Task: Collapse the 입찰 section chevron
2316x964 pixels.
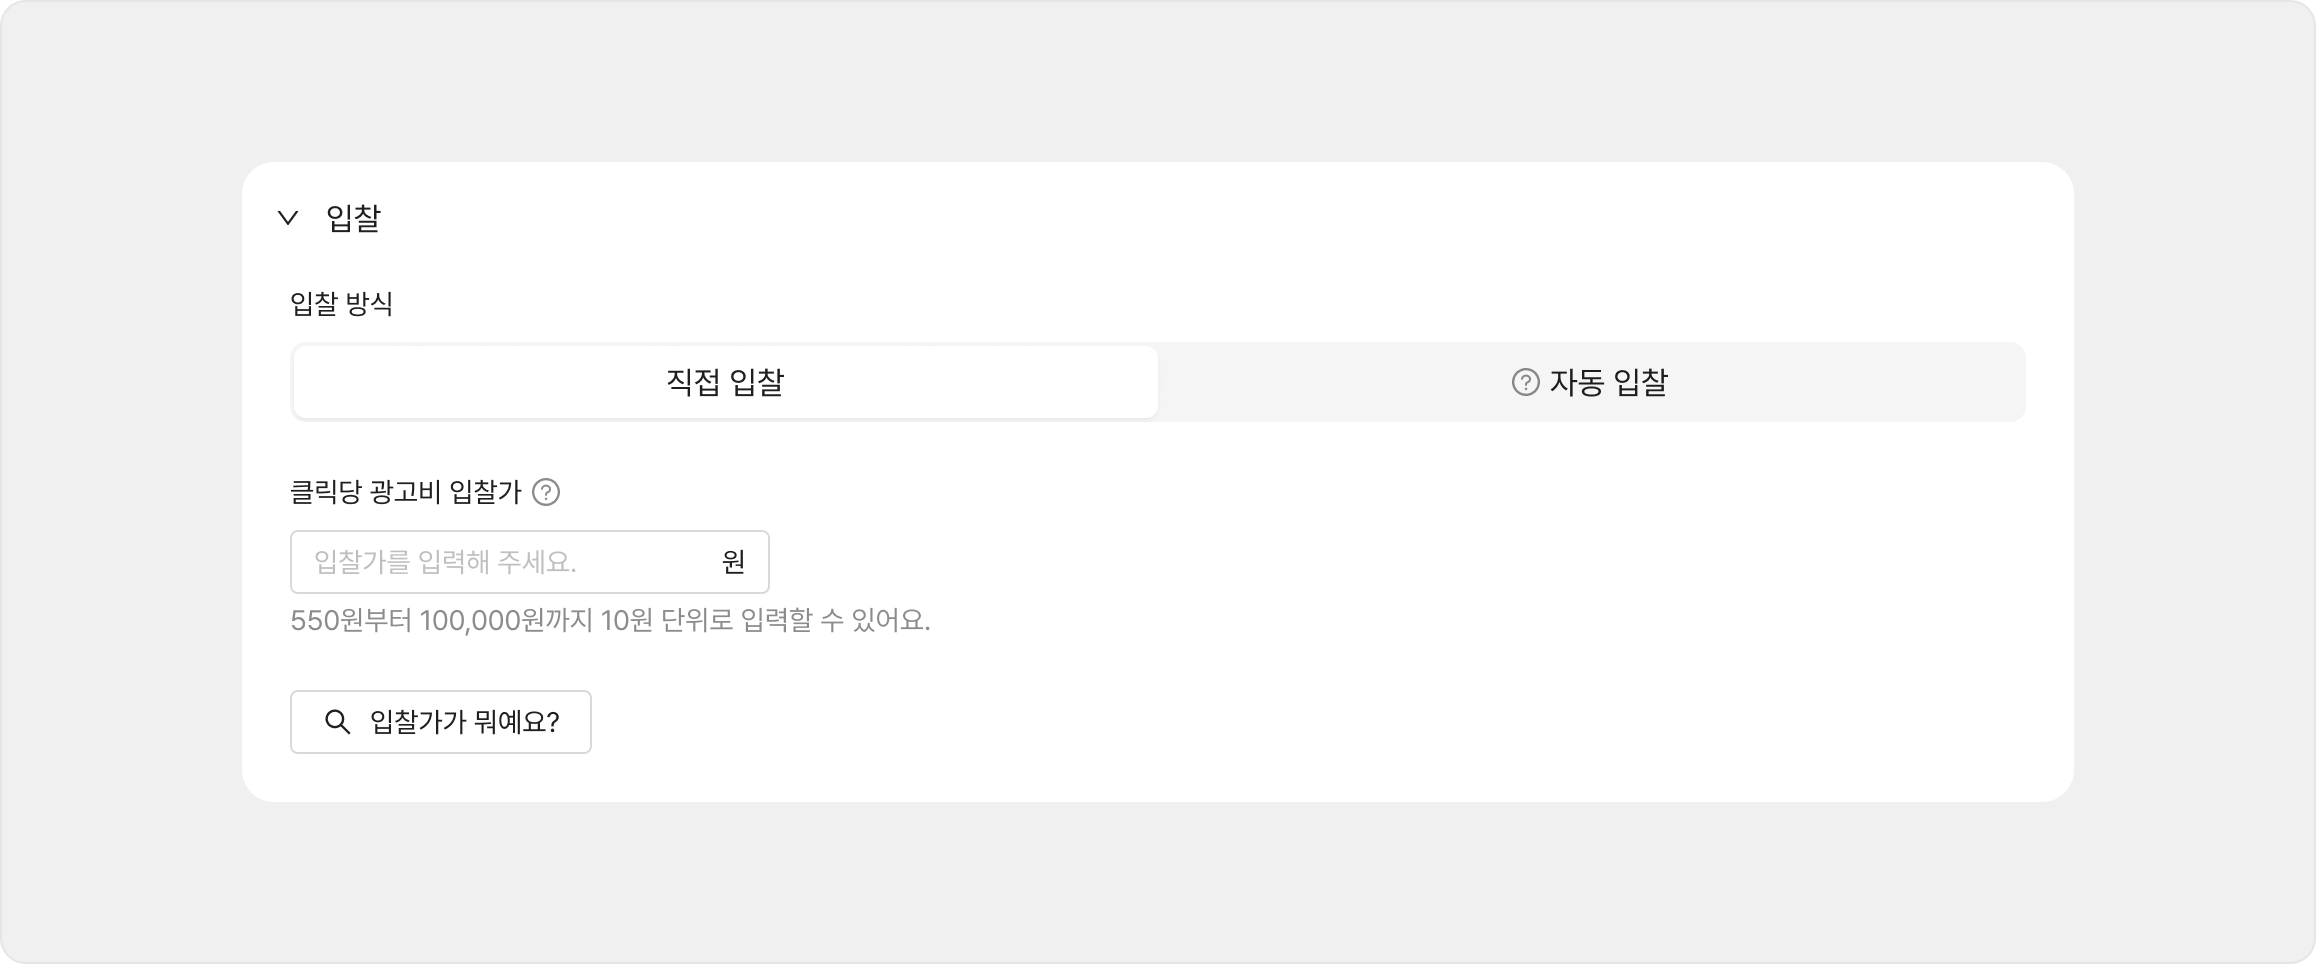Action: [x=288, y=218]
